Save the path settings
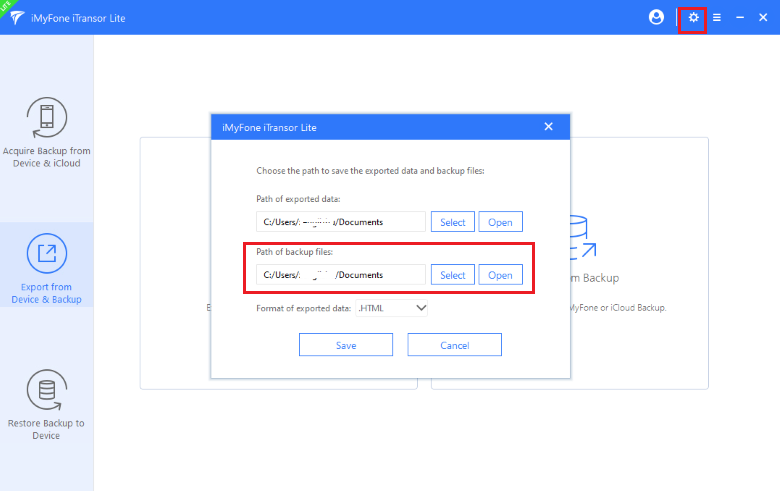Viewport: 780px width, 491px height. tap(346, 345)
